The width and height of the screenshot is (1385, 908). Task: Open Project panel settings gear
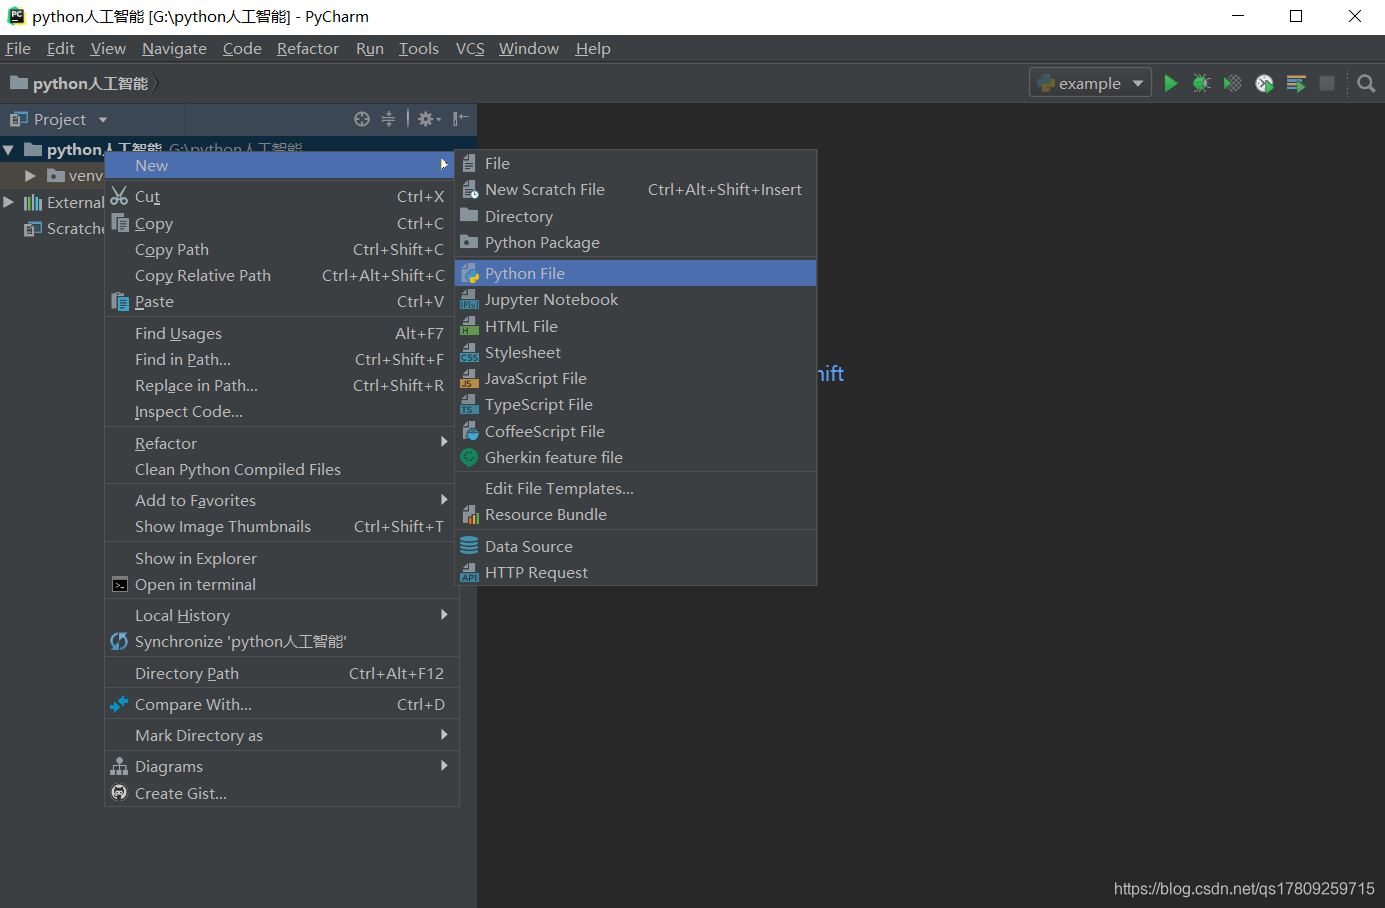(x=429, y=119)
